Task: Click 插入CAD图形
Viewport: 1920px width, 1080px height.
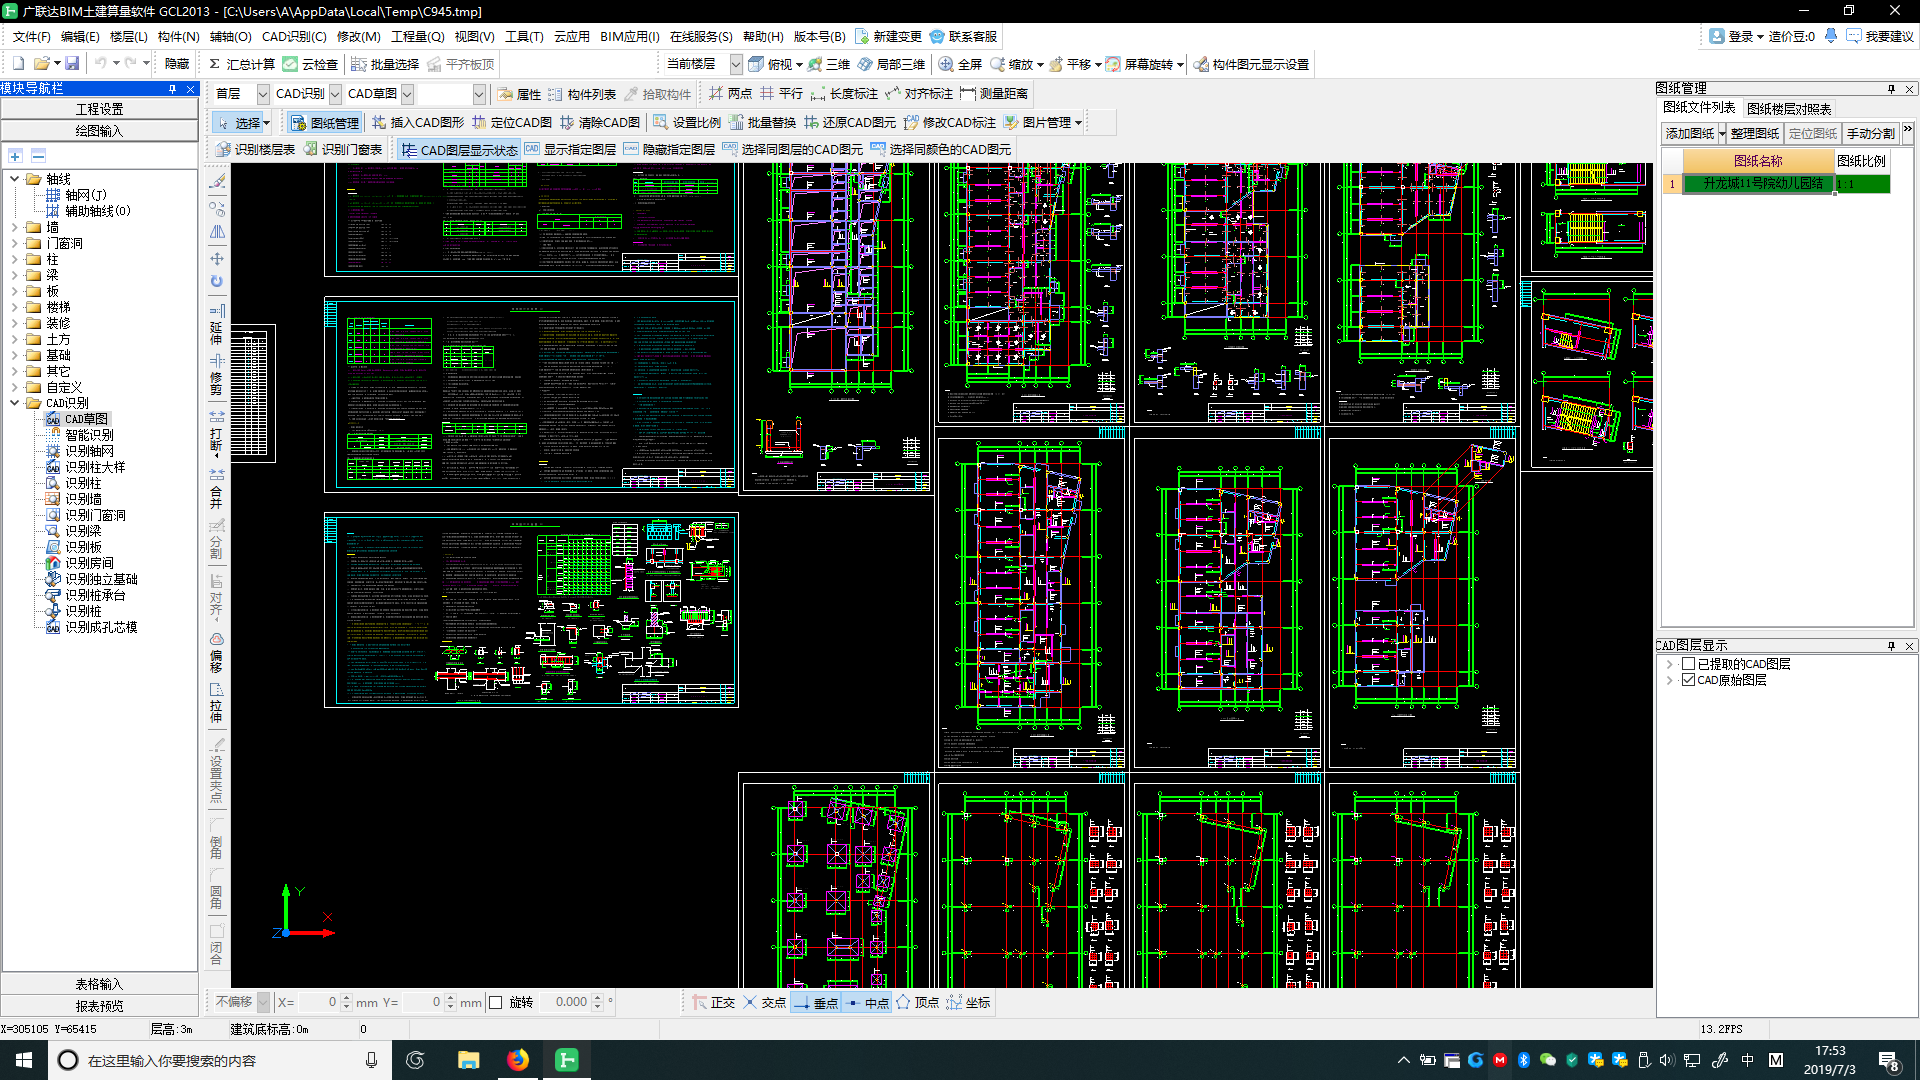Action: coord(418,123)
